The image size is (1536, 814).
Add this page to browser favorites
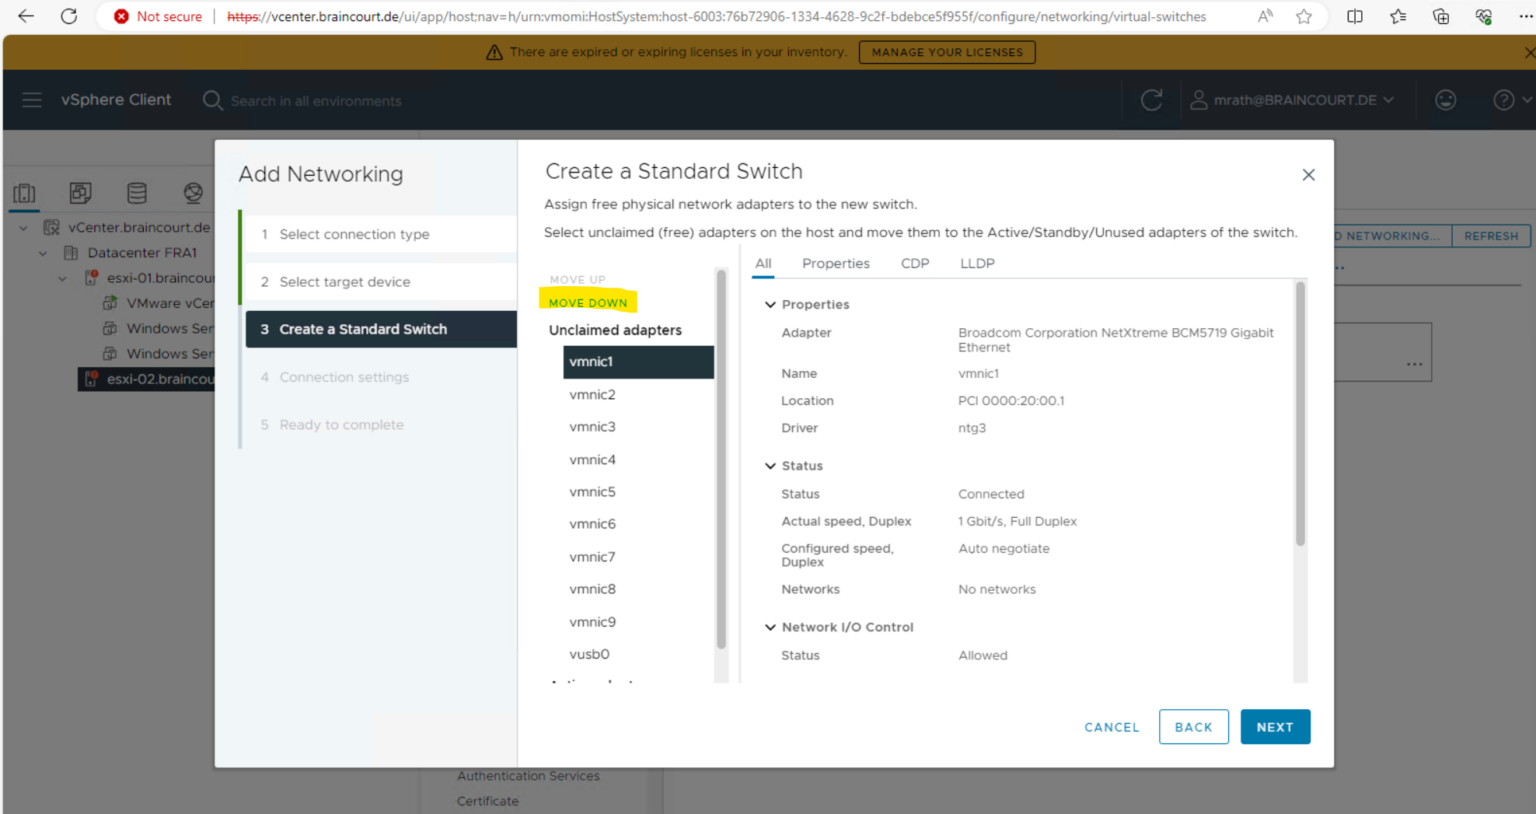(x=1304, y=16)
